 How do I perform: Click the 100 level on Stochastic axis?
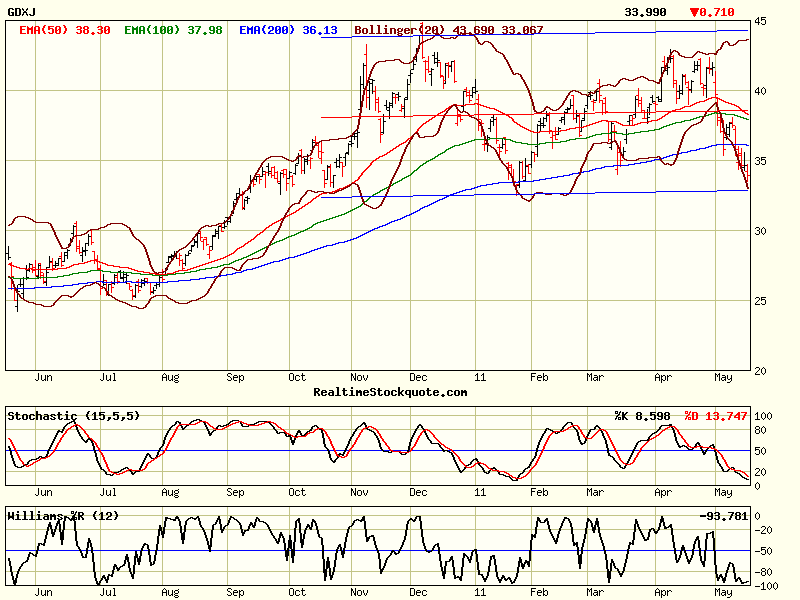765,415
